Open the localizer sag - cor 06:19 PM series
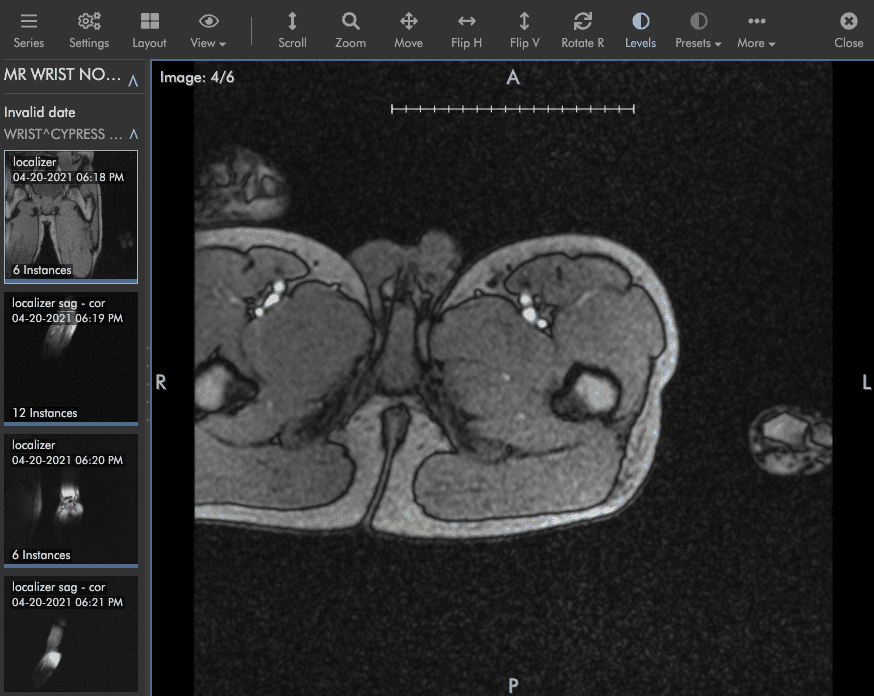Viewport: 874px width, 696px height. pos(71,357)
